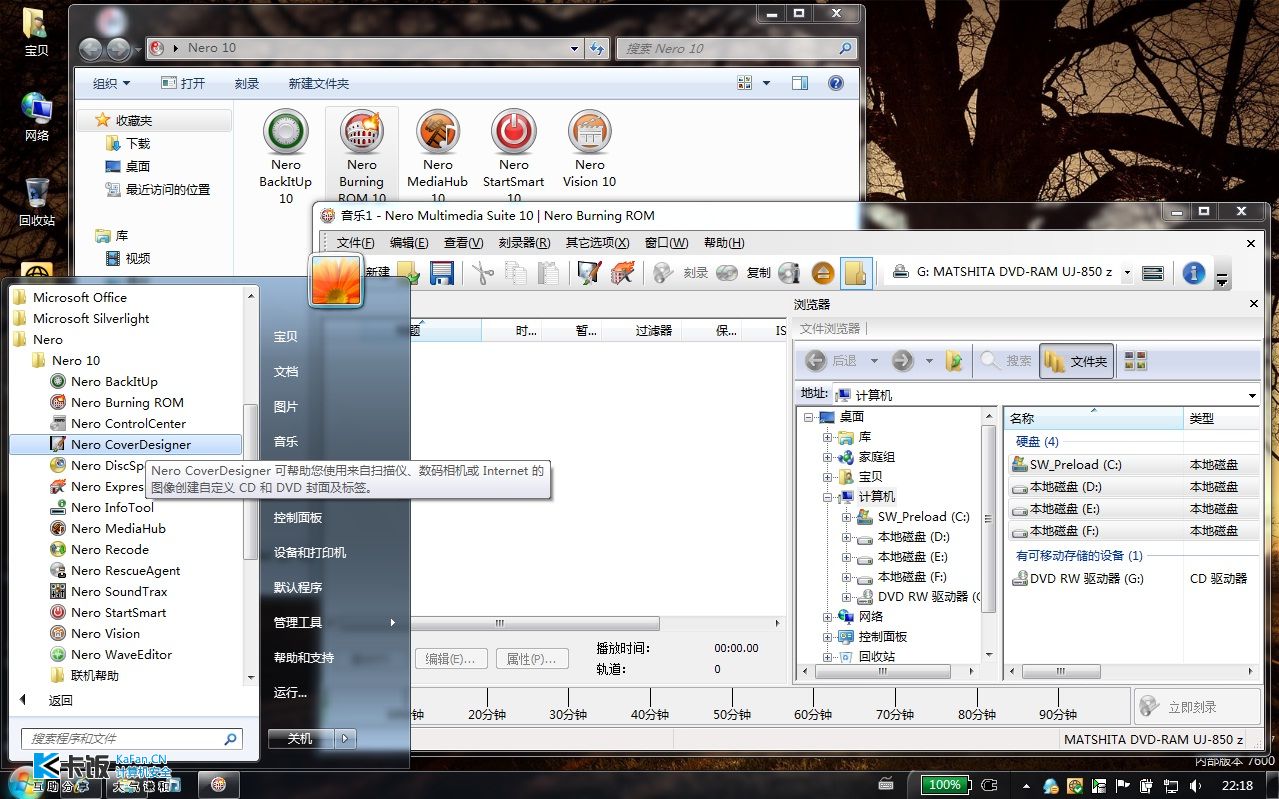Click the Copy documents icon in Nero toolbar
Viewport: 1279px width, 799px height.
click(516, 272)
